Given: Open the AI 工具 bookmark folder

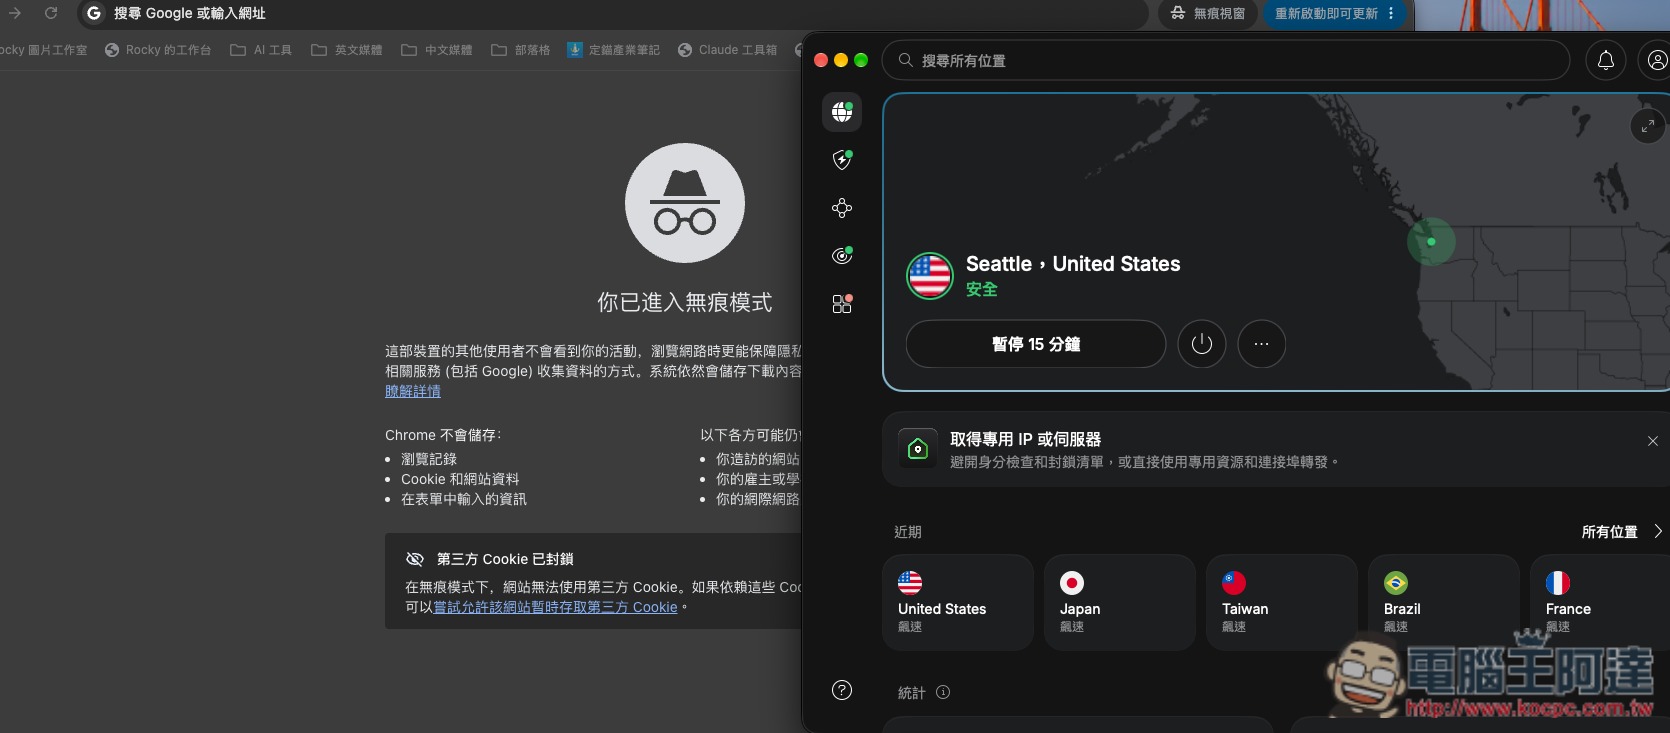Looking at the screenshot, I should (x=261, y=50).
